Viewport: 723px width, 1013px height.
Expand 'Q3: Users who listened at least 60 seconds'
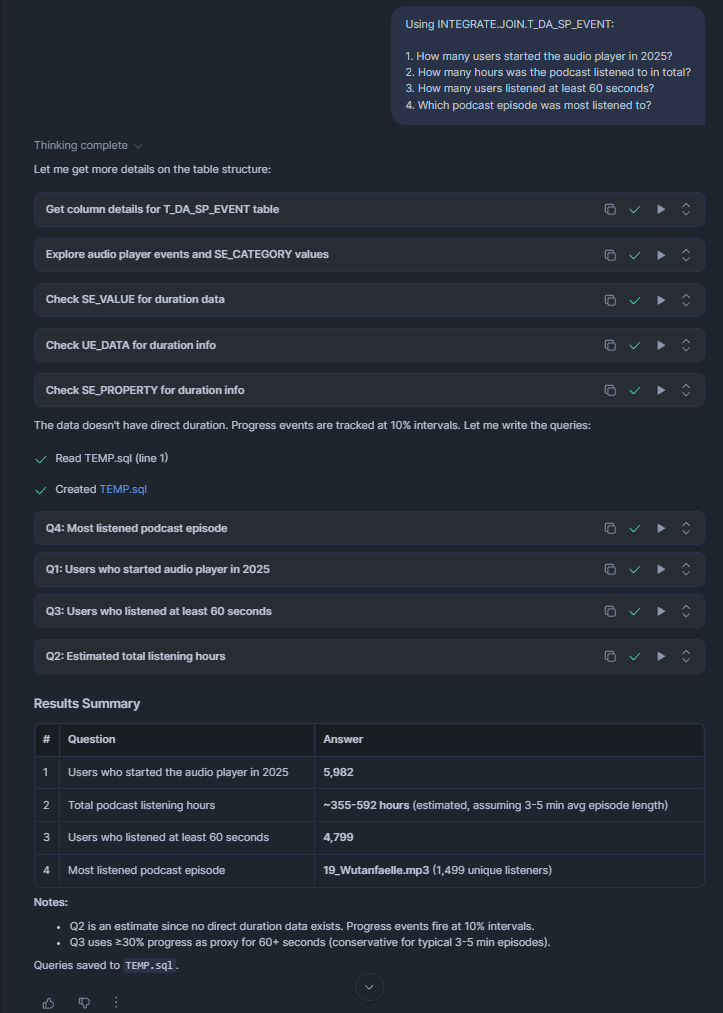click(686, 611)
